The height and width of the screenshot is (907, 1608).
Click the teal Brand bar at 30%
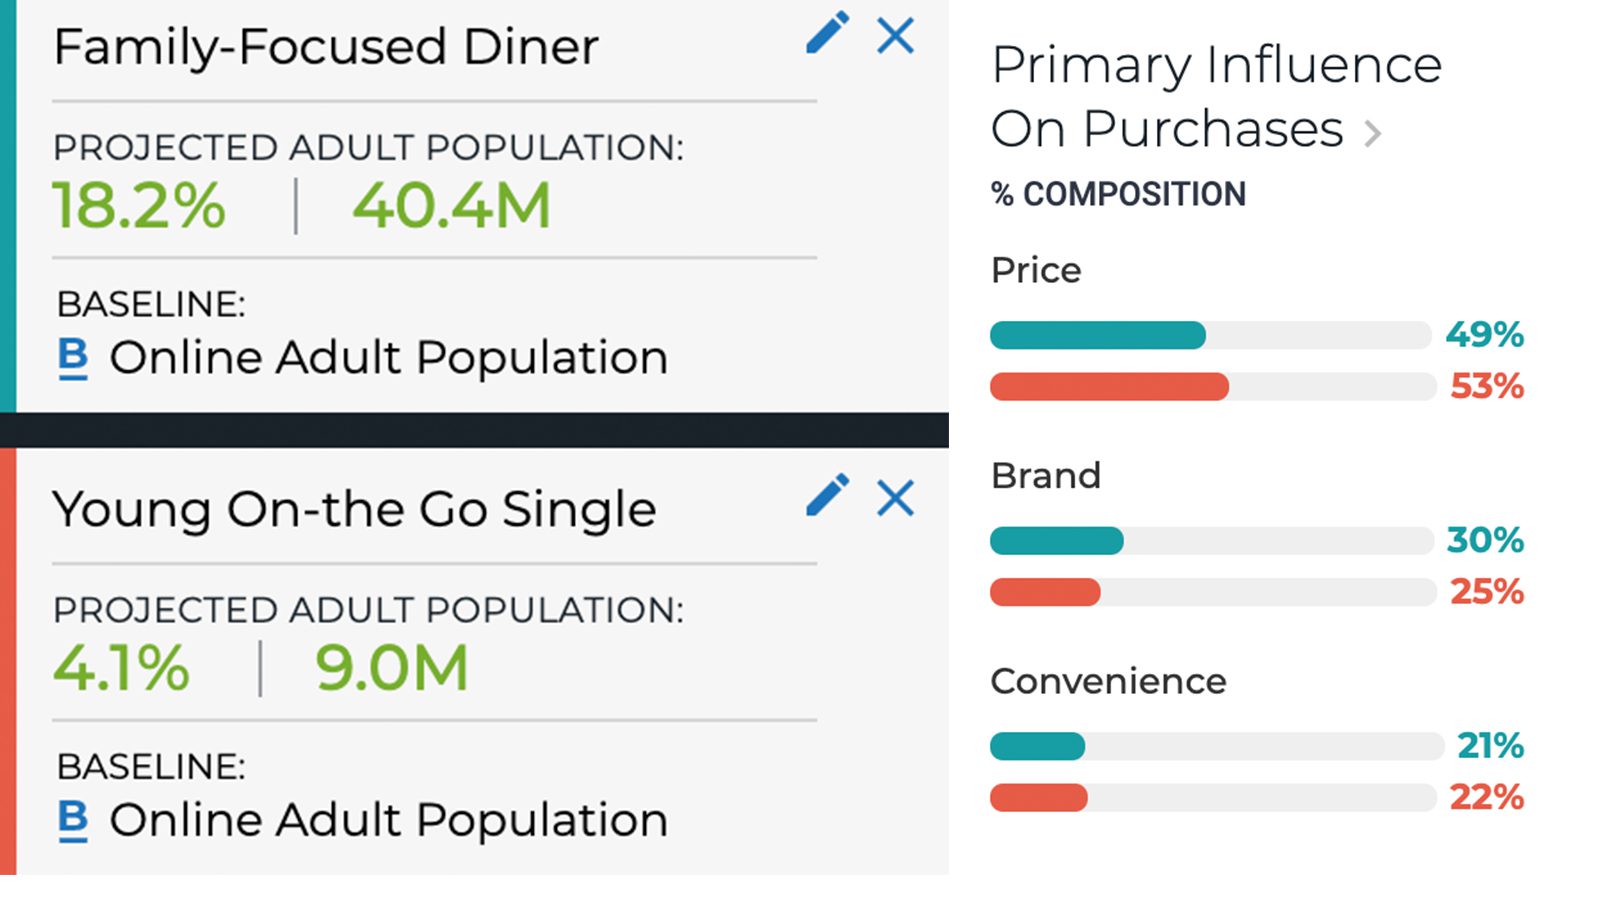(1056, 541)
